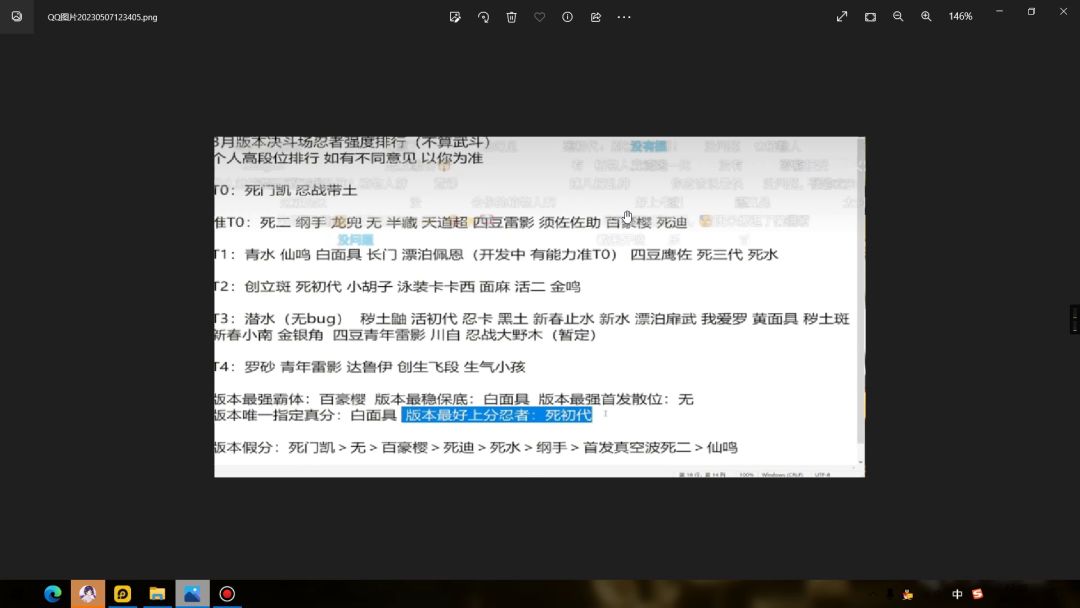Zoom out with the minus magnifier
Viewport: 1080px width, 608px height.
pyautogui.click(x=898, y=17)
